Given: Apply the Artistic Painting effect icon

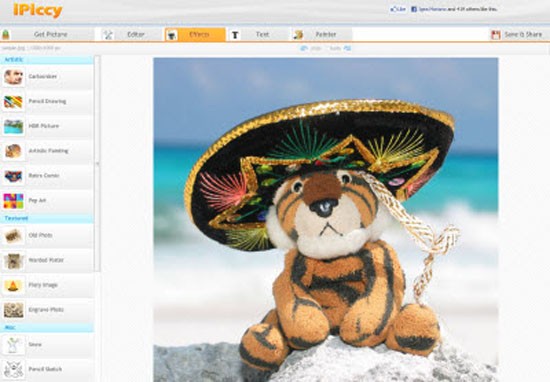Looking at the screenshot, I should tap(13, 151).
